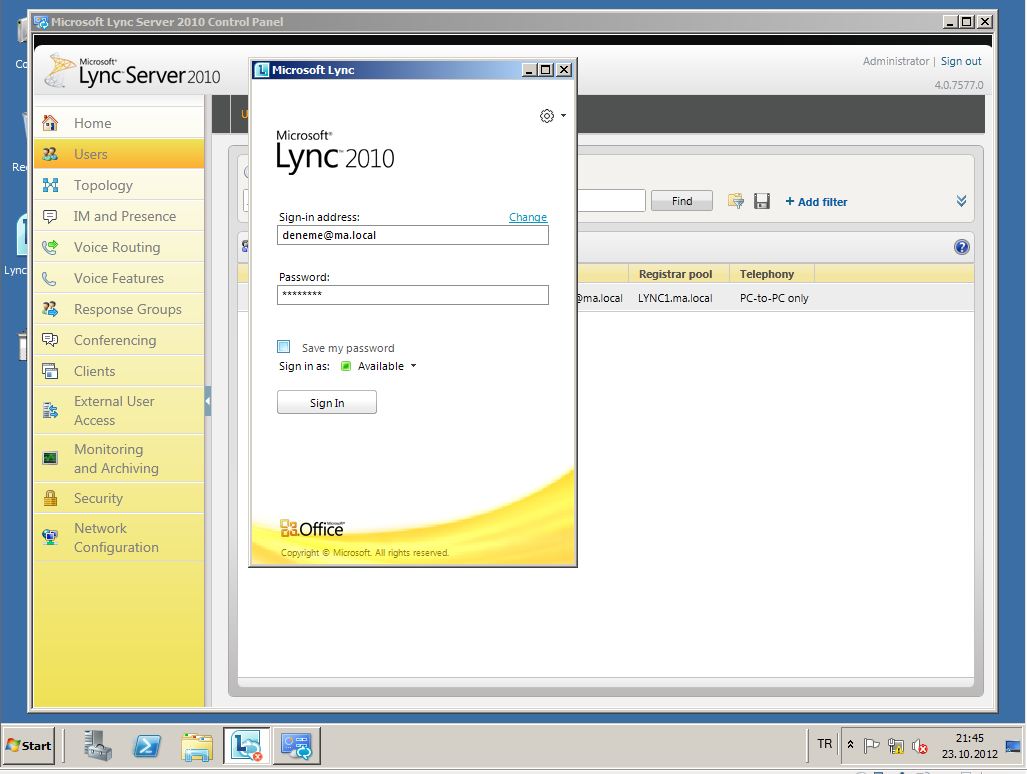Go to IM and Presence
Screen dimensions: 1027x774
[119, 216]
